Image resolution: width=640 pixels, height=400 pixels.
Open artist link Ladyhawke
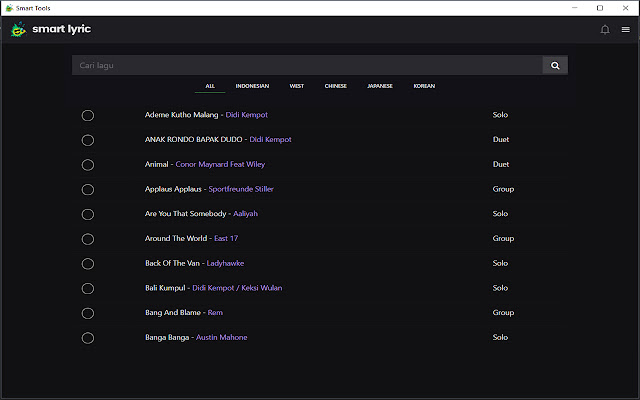pyautogui.click(x=225, y=263)
